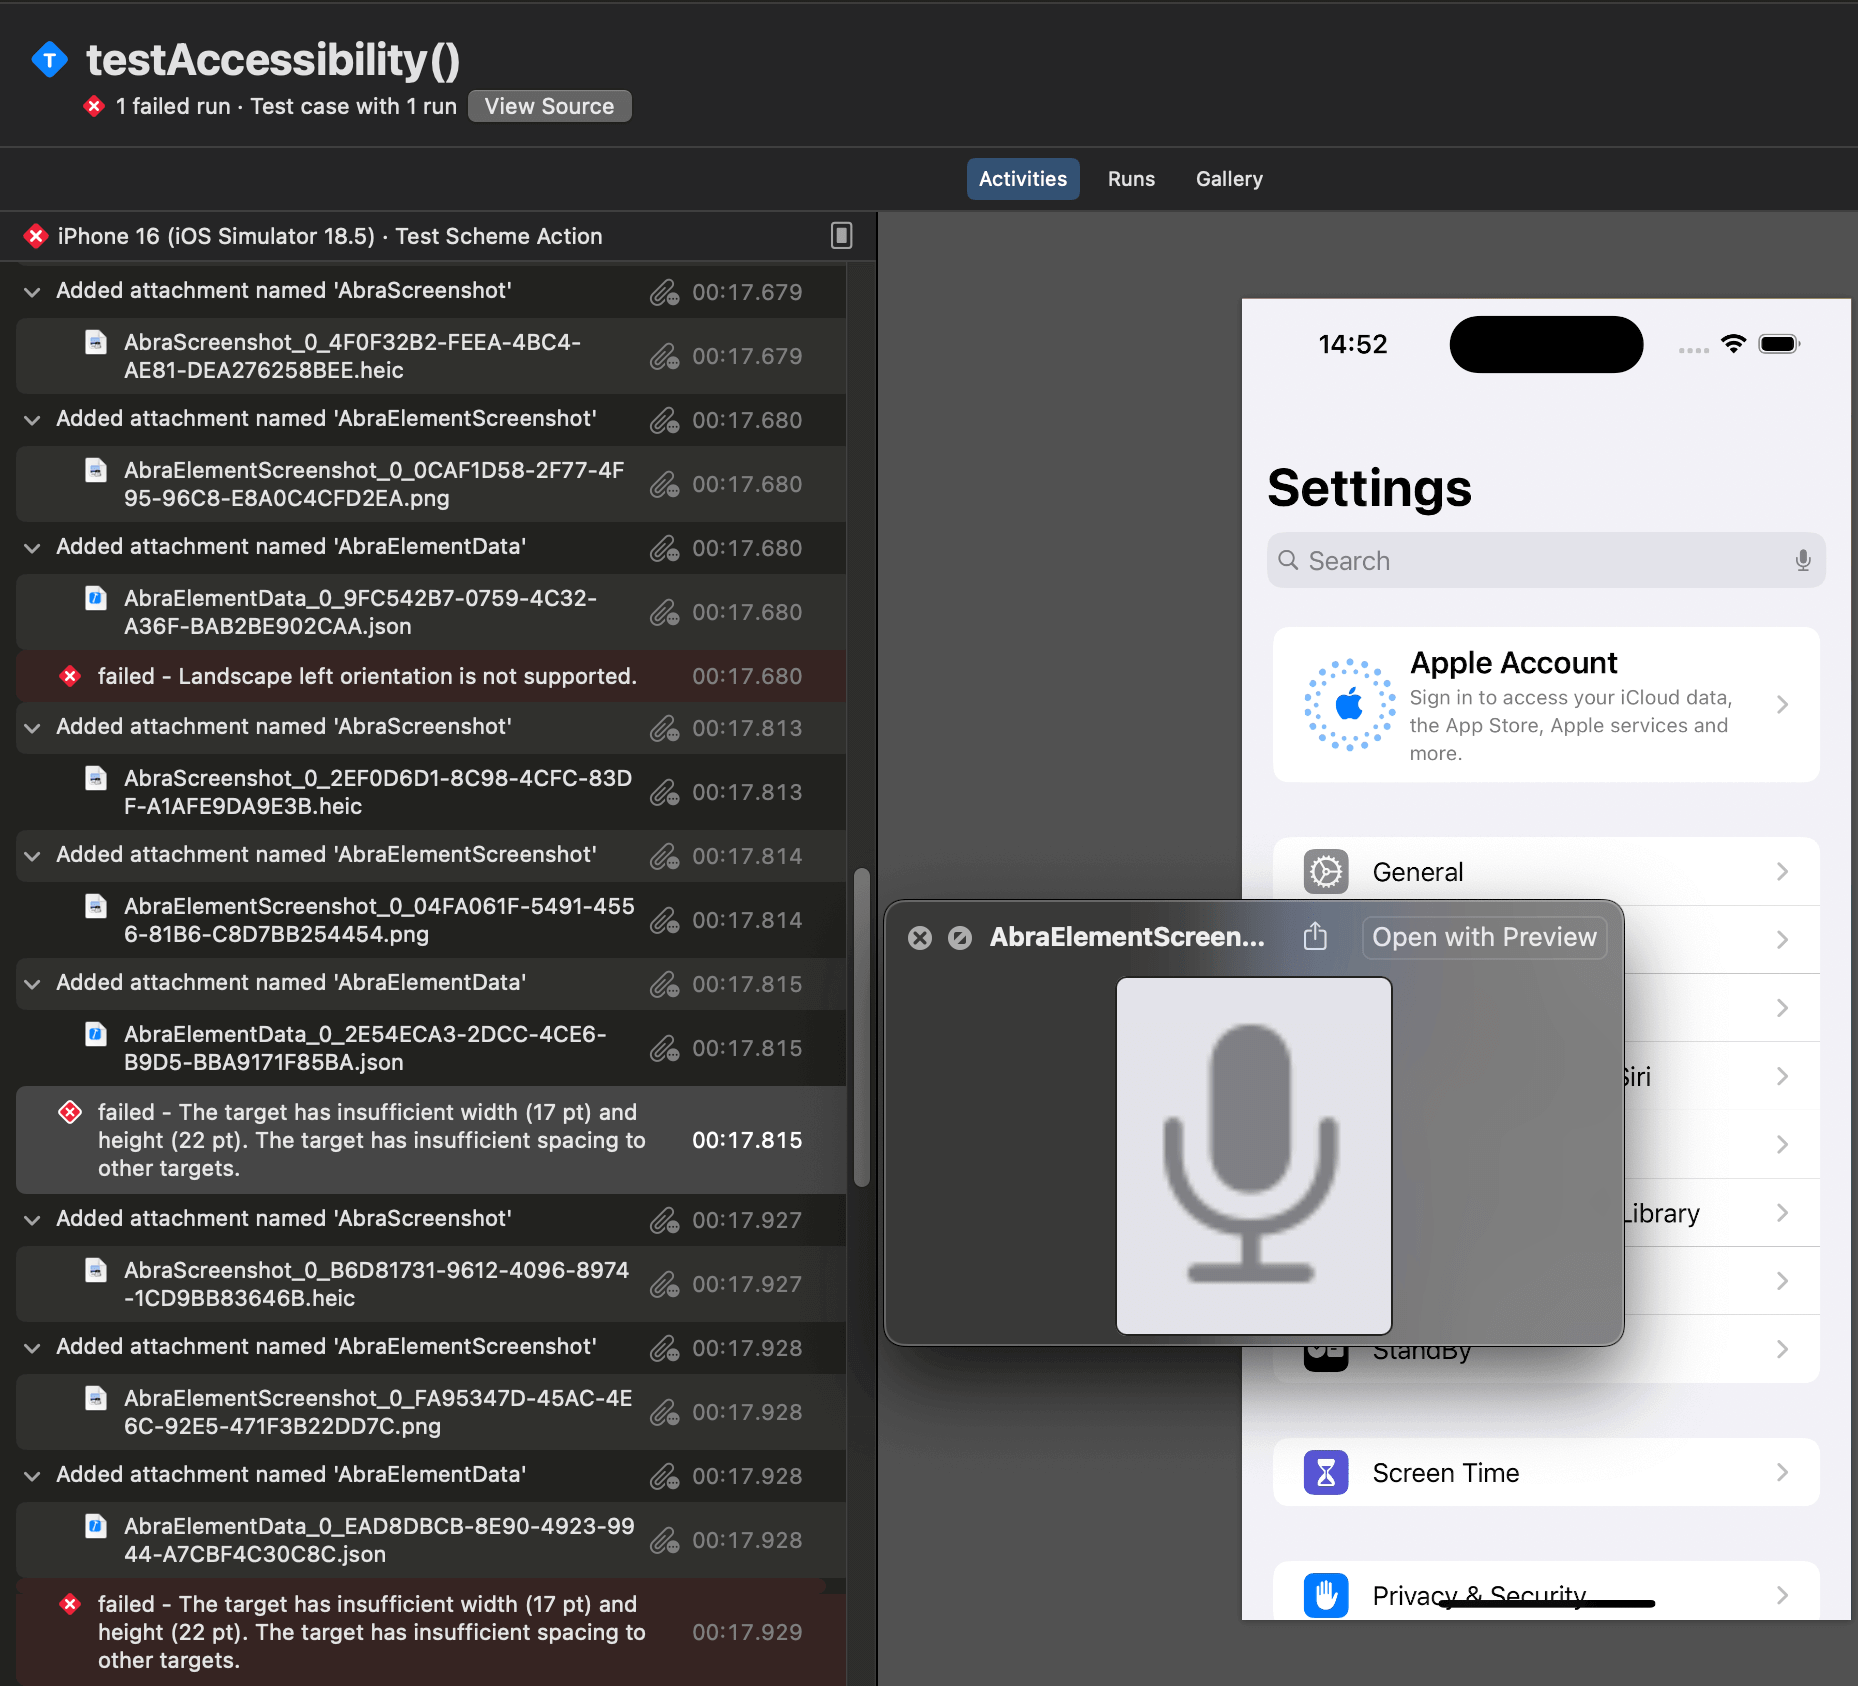The width and height of the screenshot is (1858, 1686).
Task: Switch to the Runs tab
Action: pos(1130,179)
